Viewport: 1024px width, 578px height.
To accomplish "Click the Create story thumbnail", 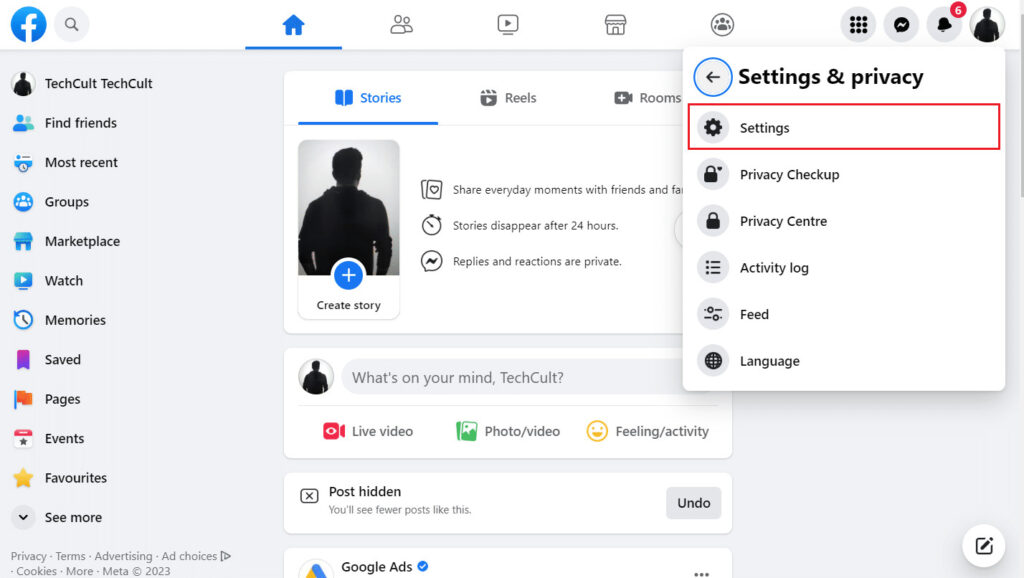I will [348, 229].
